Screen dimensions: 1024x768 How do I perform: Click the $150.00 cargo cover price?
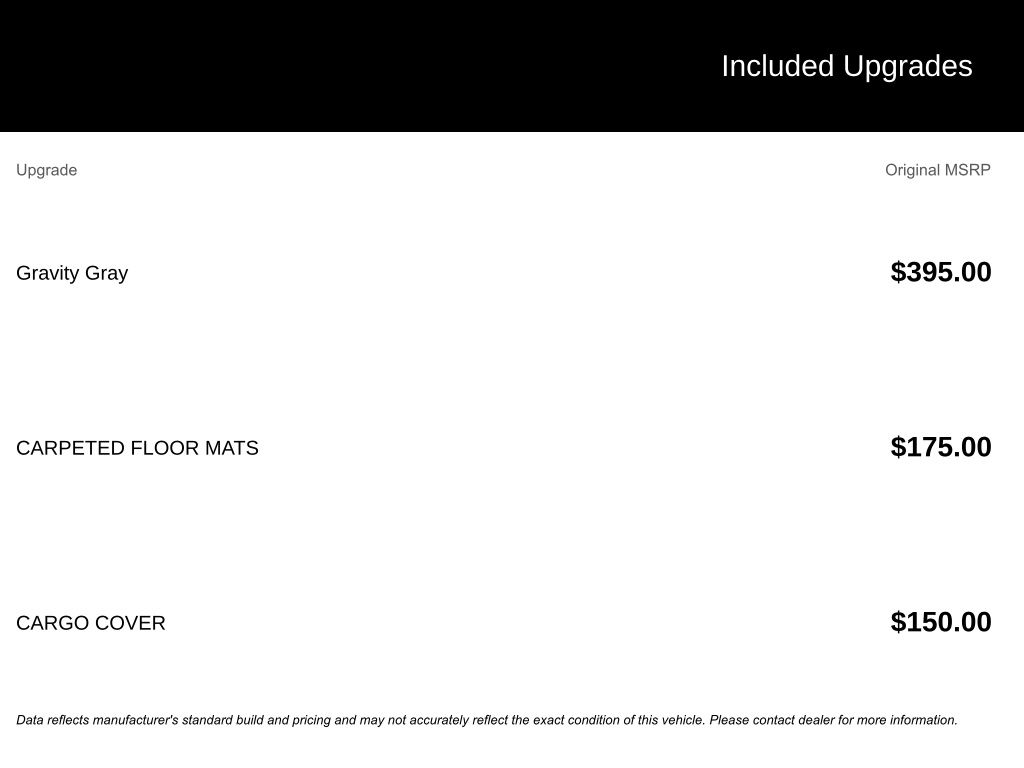pos(940,622)
